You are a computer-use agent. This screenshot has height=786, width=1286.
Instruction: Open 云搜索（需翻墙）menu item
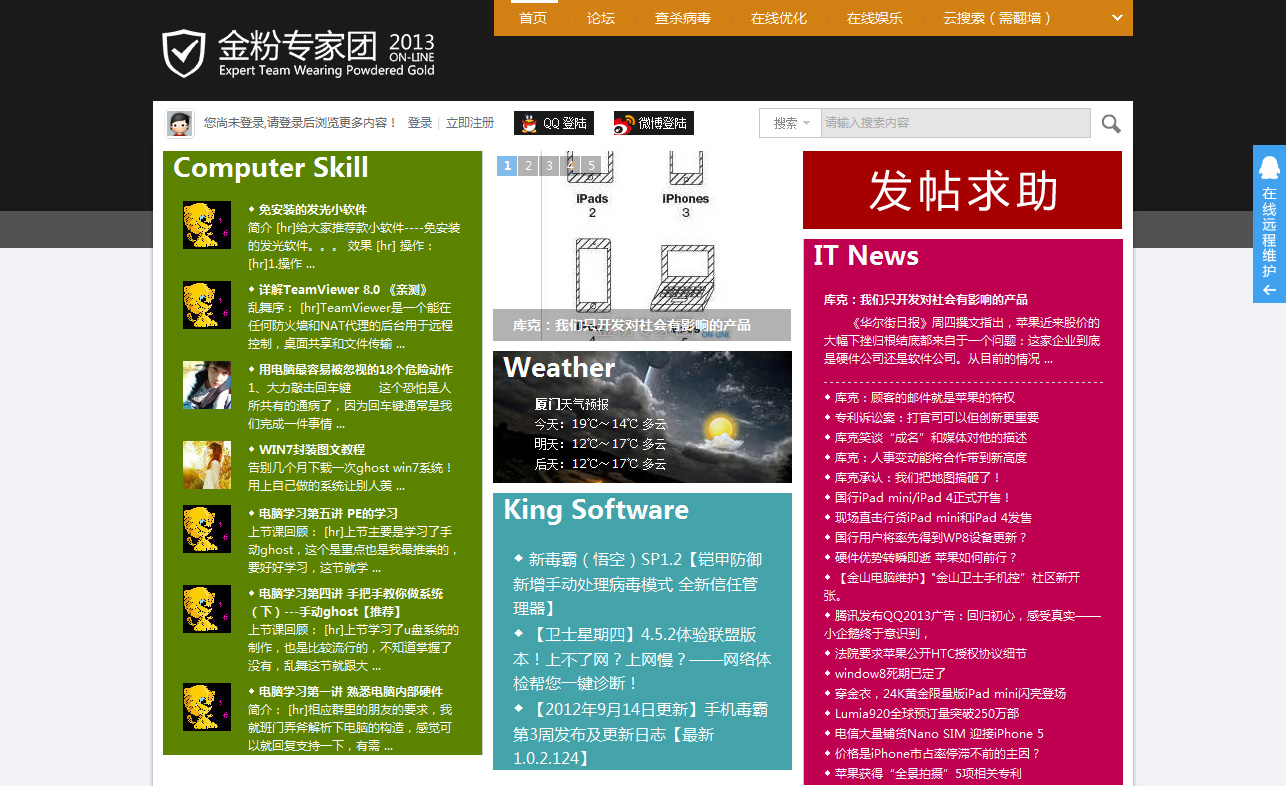[998, 18]
